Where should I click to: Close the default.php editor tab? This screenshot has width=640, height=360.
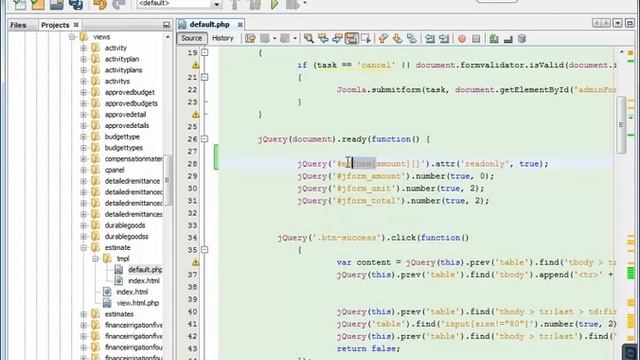pyautogui.click(x=240, y=25)
